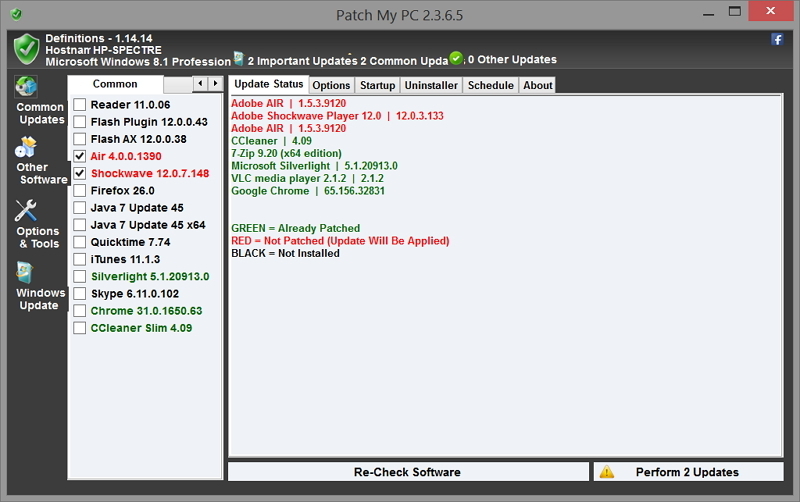800x502 pixels.
Task: Check the CCleaner Slim 4.09 checkbox
Action: pos(80,328)
